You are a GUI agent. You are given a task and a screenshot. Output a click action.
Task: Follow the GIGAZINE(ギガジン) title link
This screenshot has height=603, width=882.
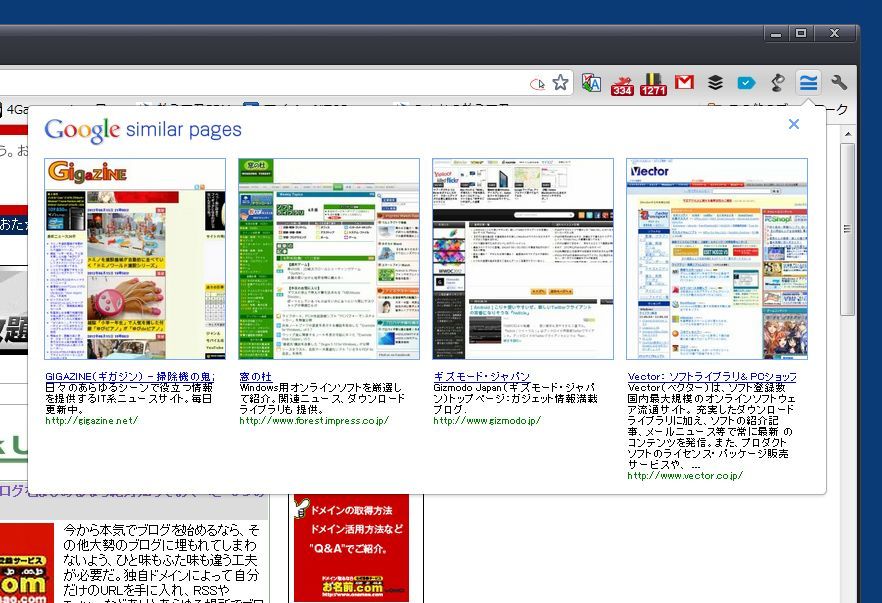(x=130, y=376)
